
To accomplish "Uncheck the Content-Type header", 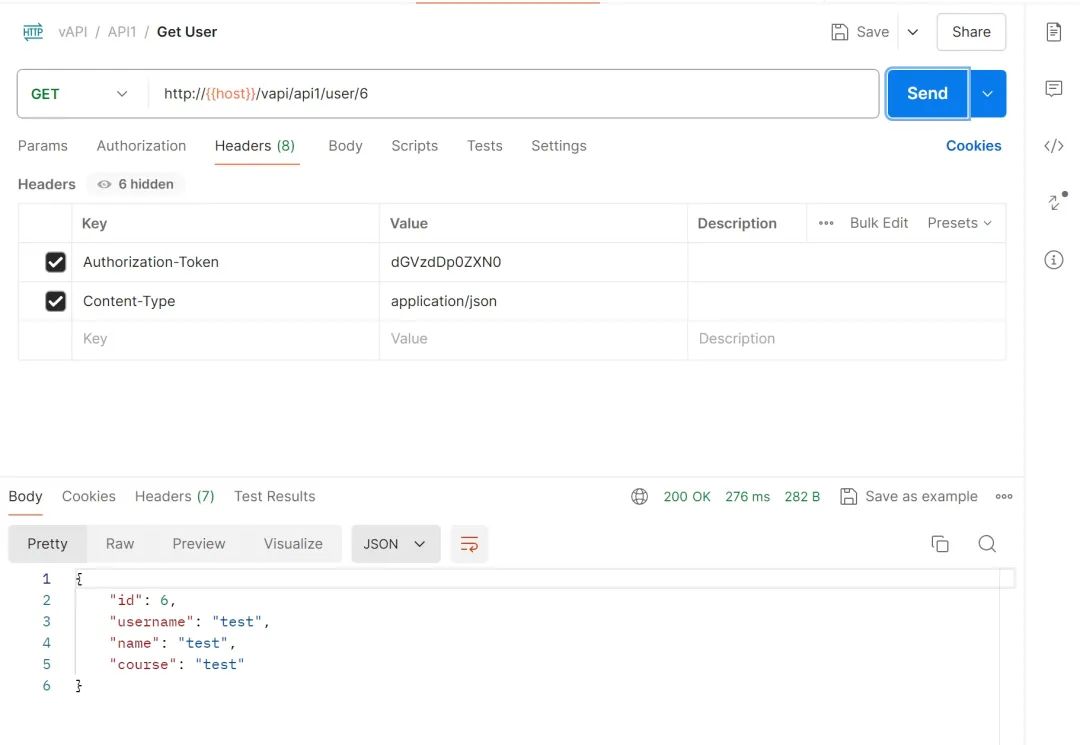I will click(x=55, y=302).
